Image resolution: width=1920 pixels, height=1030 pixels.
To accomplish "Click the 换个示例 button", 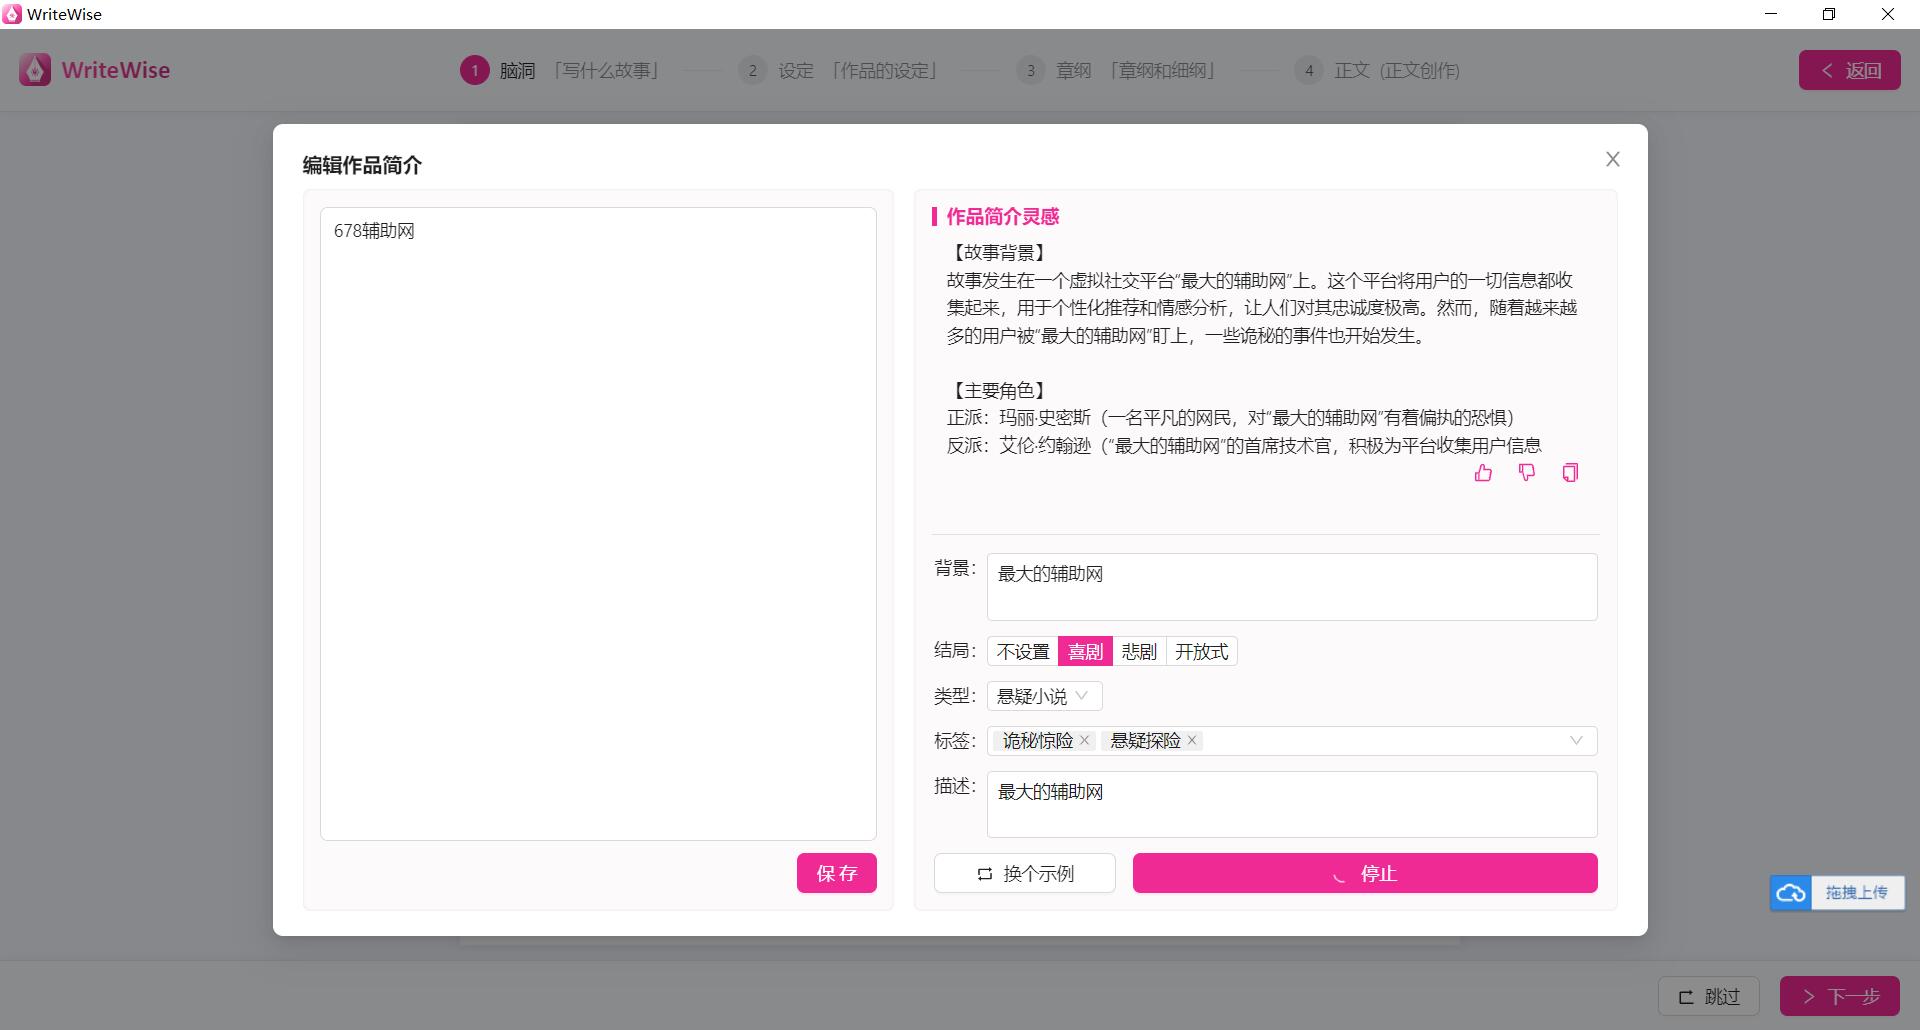I will 1025,873.
